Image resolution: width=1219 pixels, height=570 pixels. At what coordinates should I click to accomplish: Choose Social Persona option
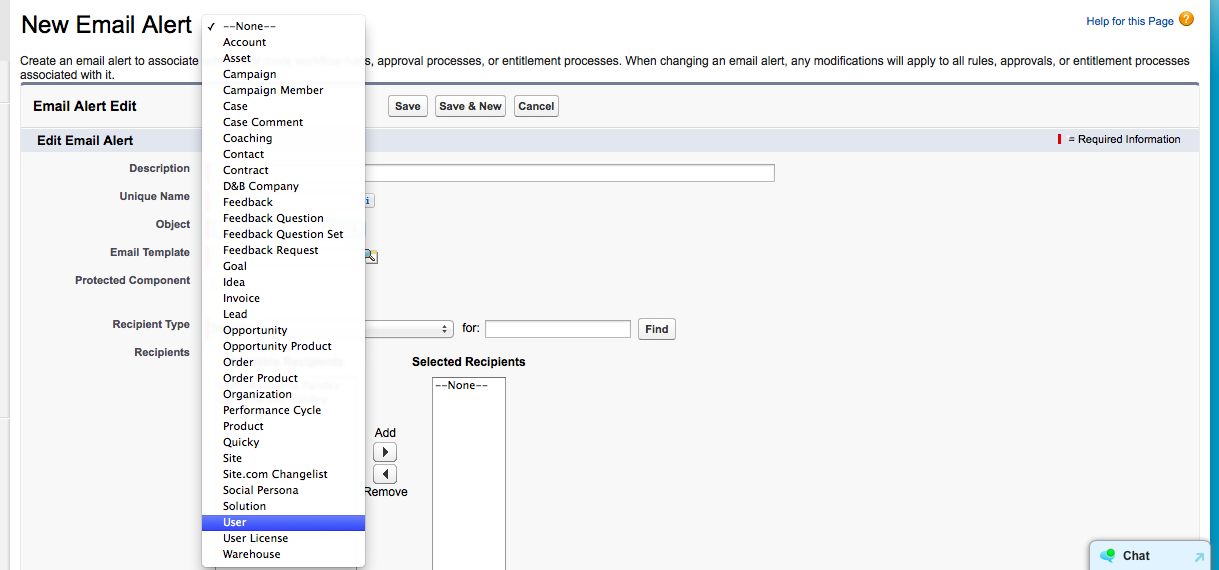pos(283,490)
